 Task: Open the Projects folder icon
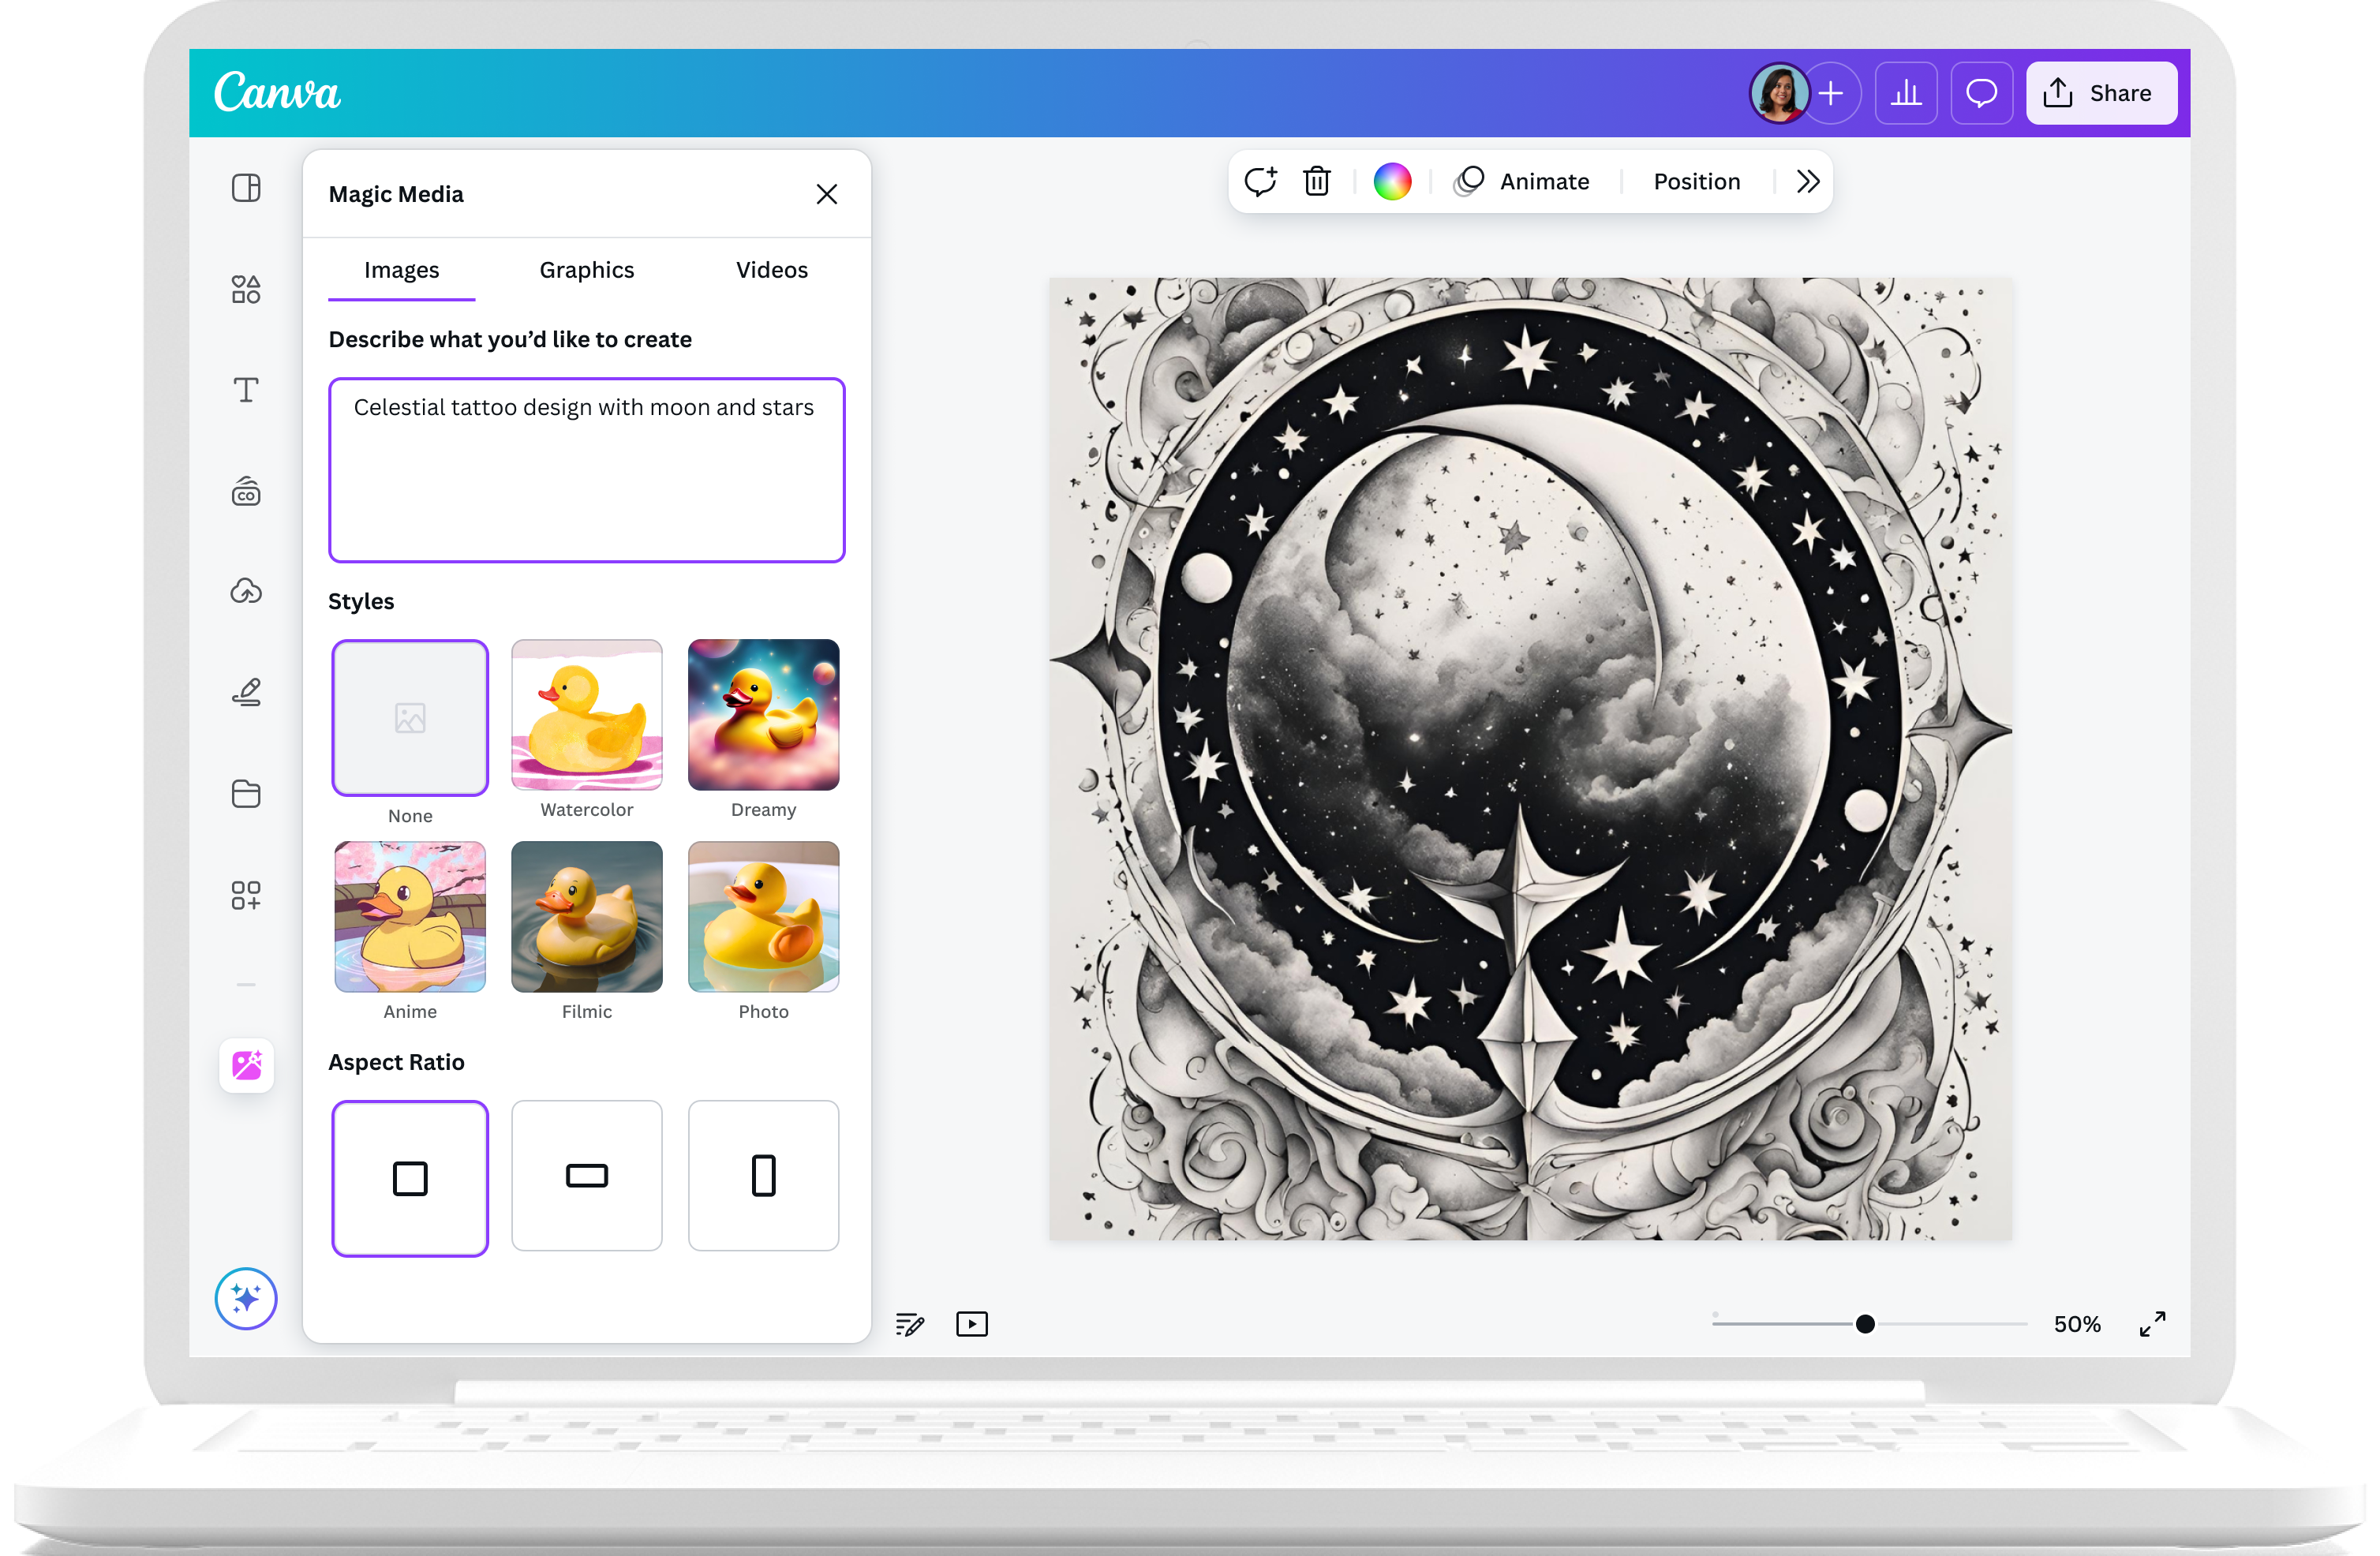(246, 794)
